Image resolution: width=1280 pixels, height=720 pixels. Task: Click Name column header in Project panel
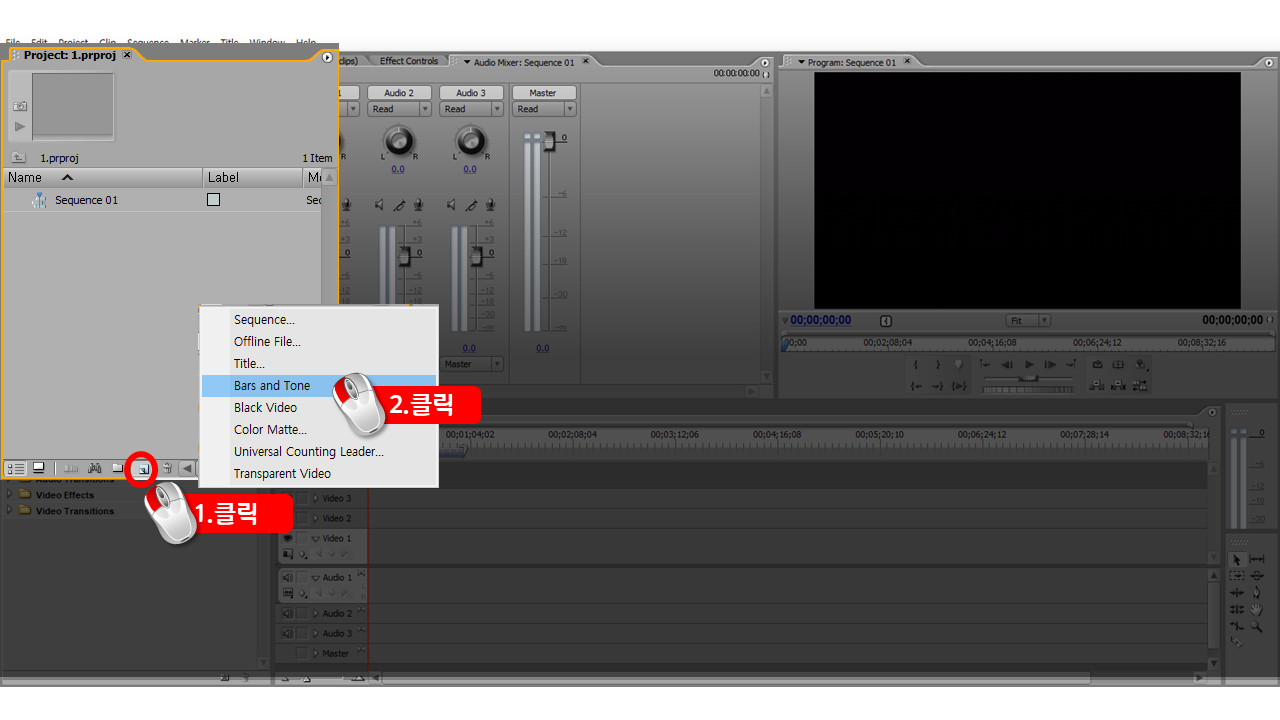103,177
